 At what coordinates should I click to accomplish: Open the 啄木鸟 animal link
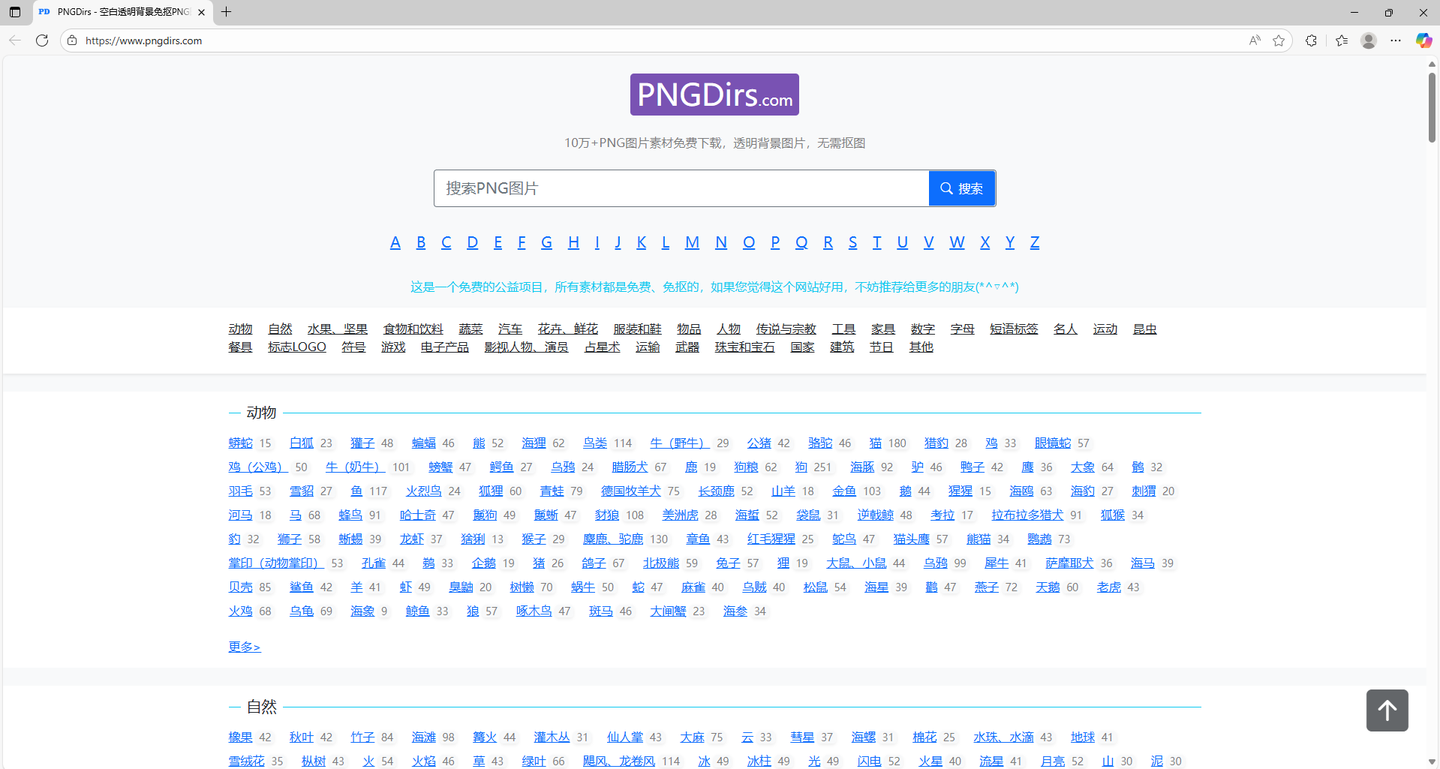point(534,611)
